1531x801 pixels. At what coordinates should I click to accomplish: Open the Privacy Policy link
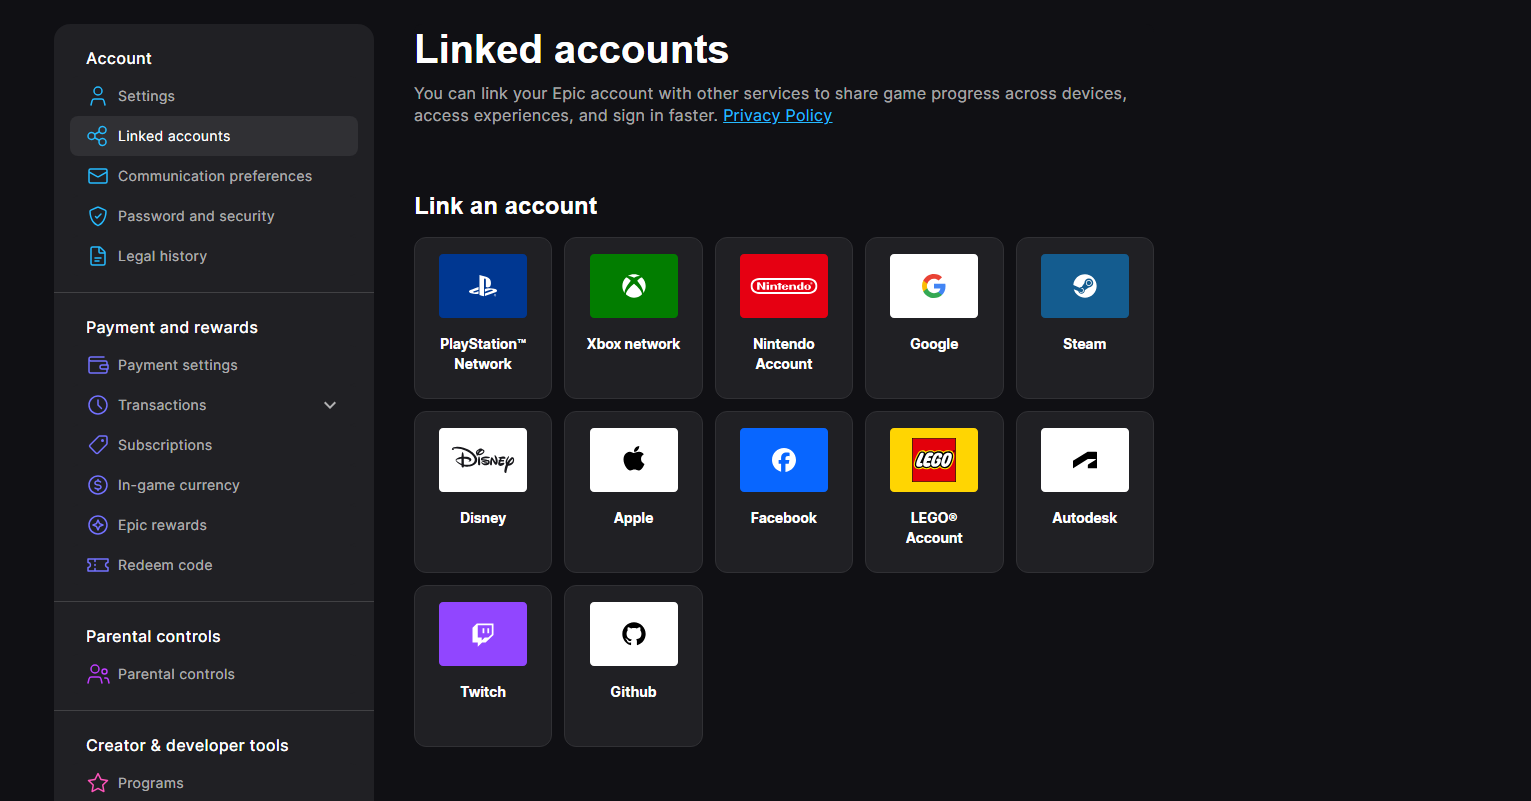pyautogui.click(x=777, y=115)
